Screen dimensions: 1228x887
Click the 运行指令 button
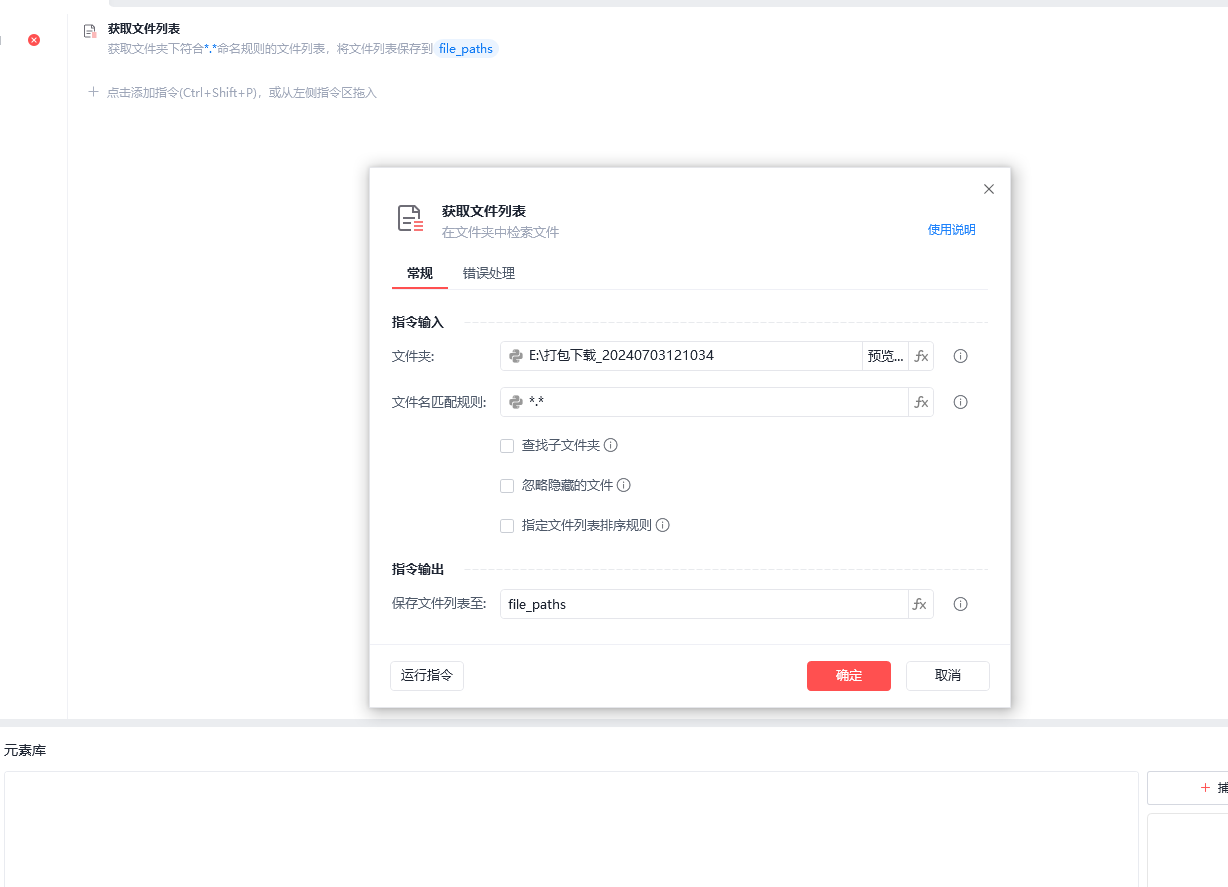pos(427,675)
